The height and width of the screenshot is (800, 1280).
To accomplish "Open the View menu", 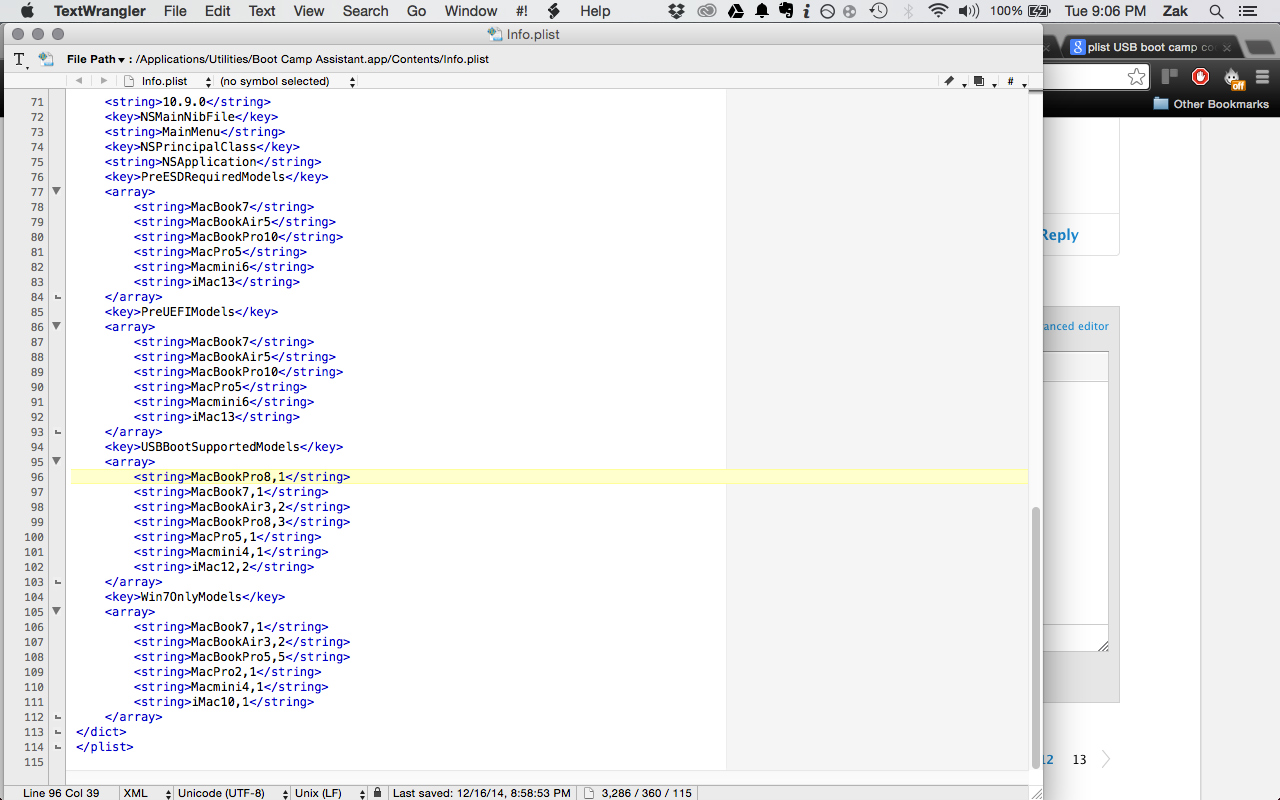I will (x=309, y=11).
